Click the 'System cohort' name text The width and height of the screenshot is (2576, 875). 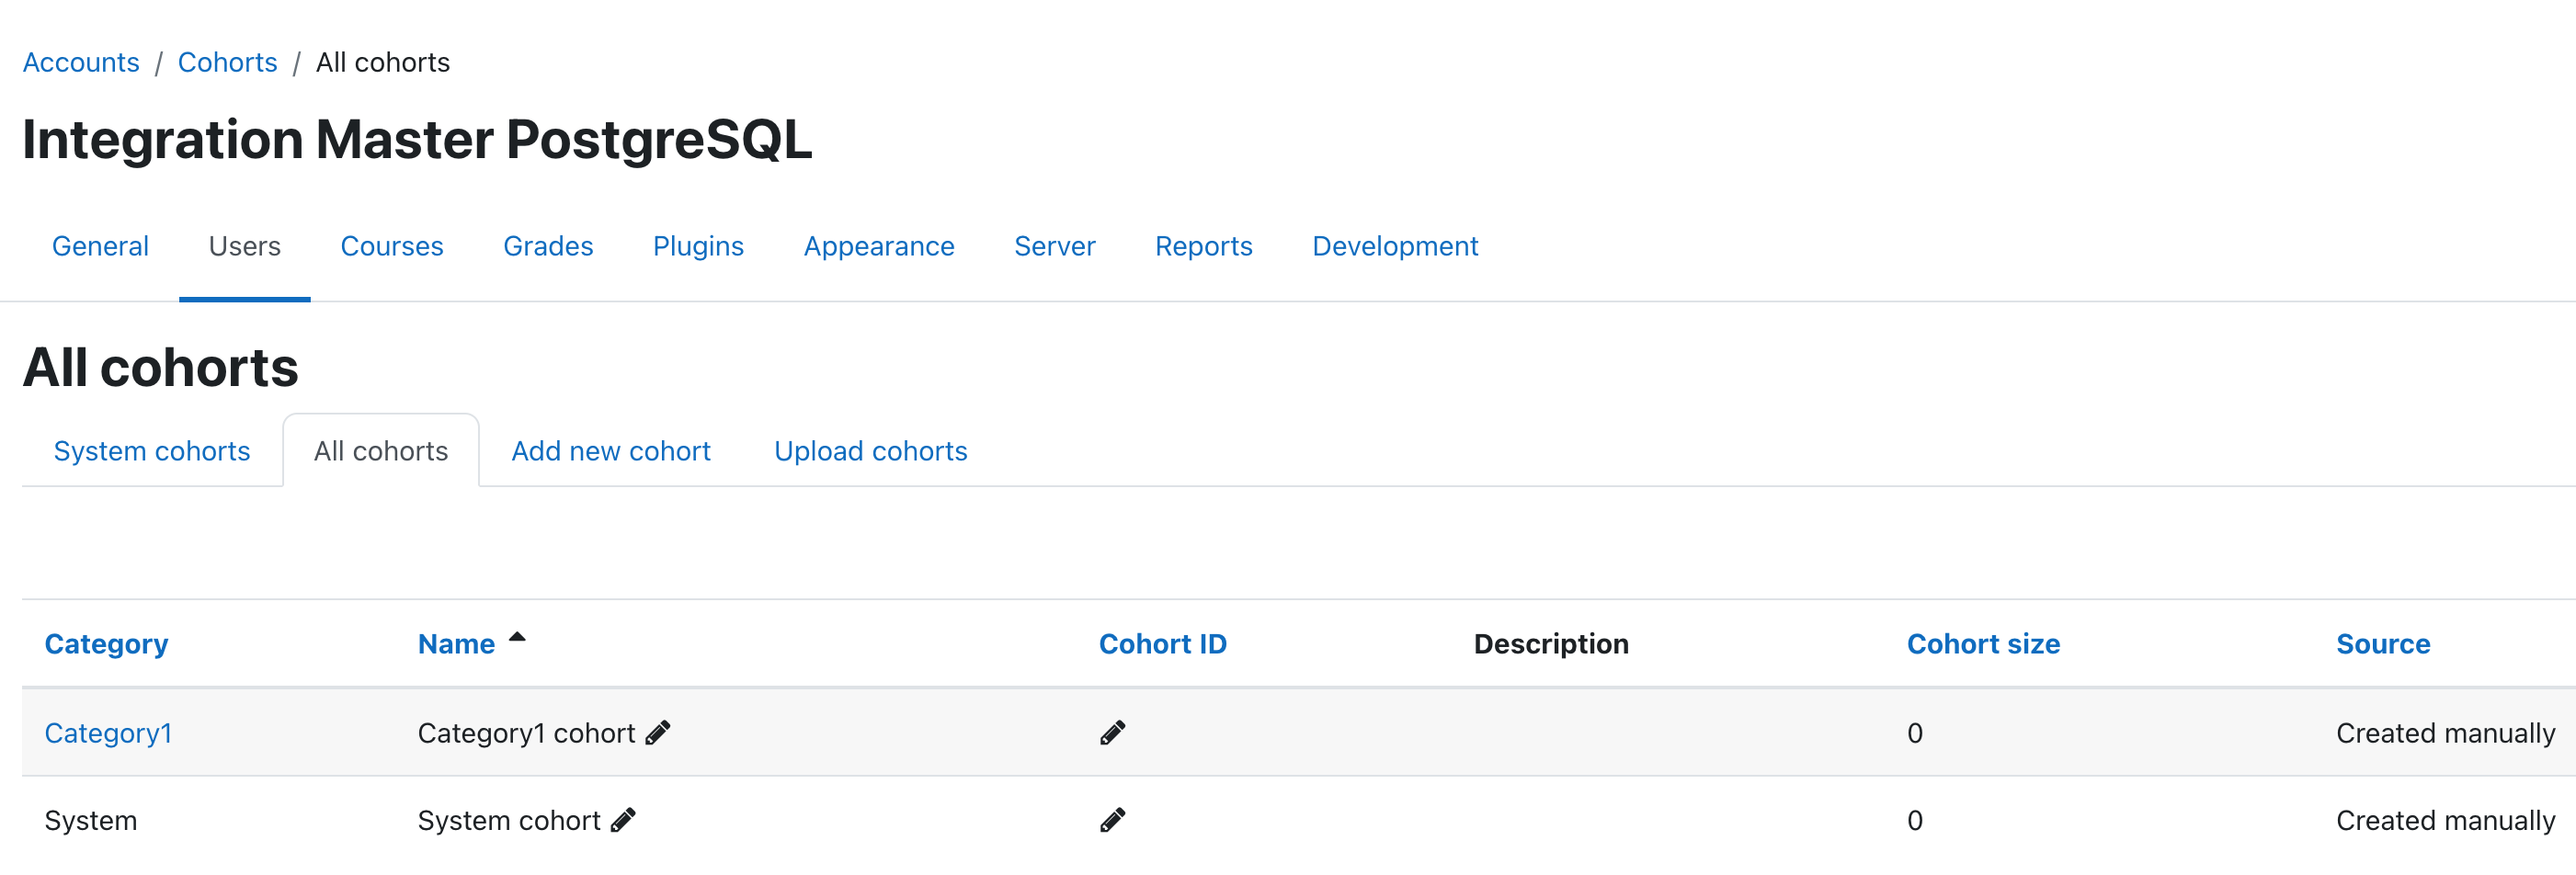click(509, 820)
